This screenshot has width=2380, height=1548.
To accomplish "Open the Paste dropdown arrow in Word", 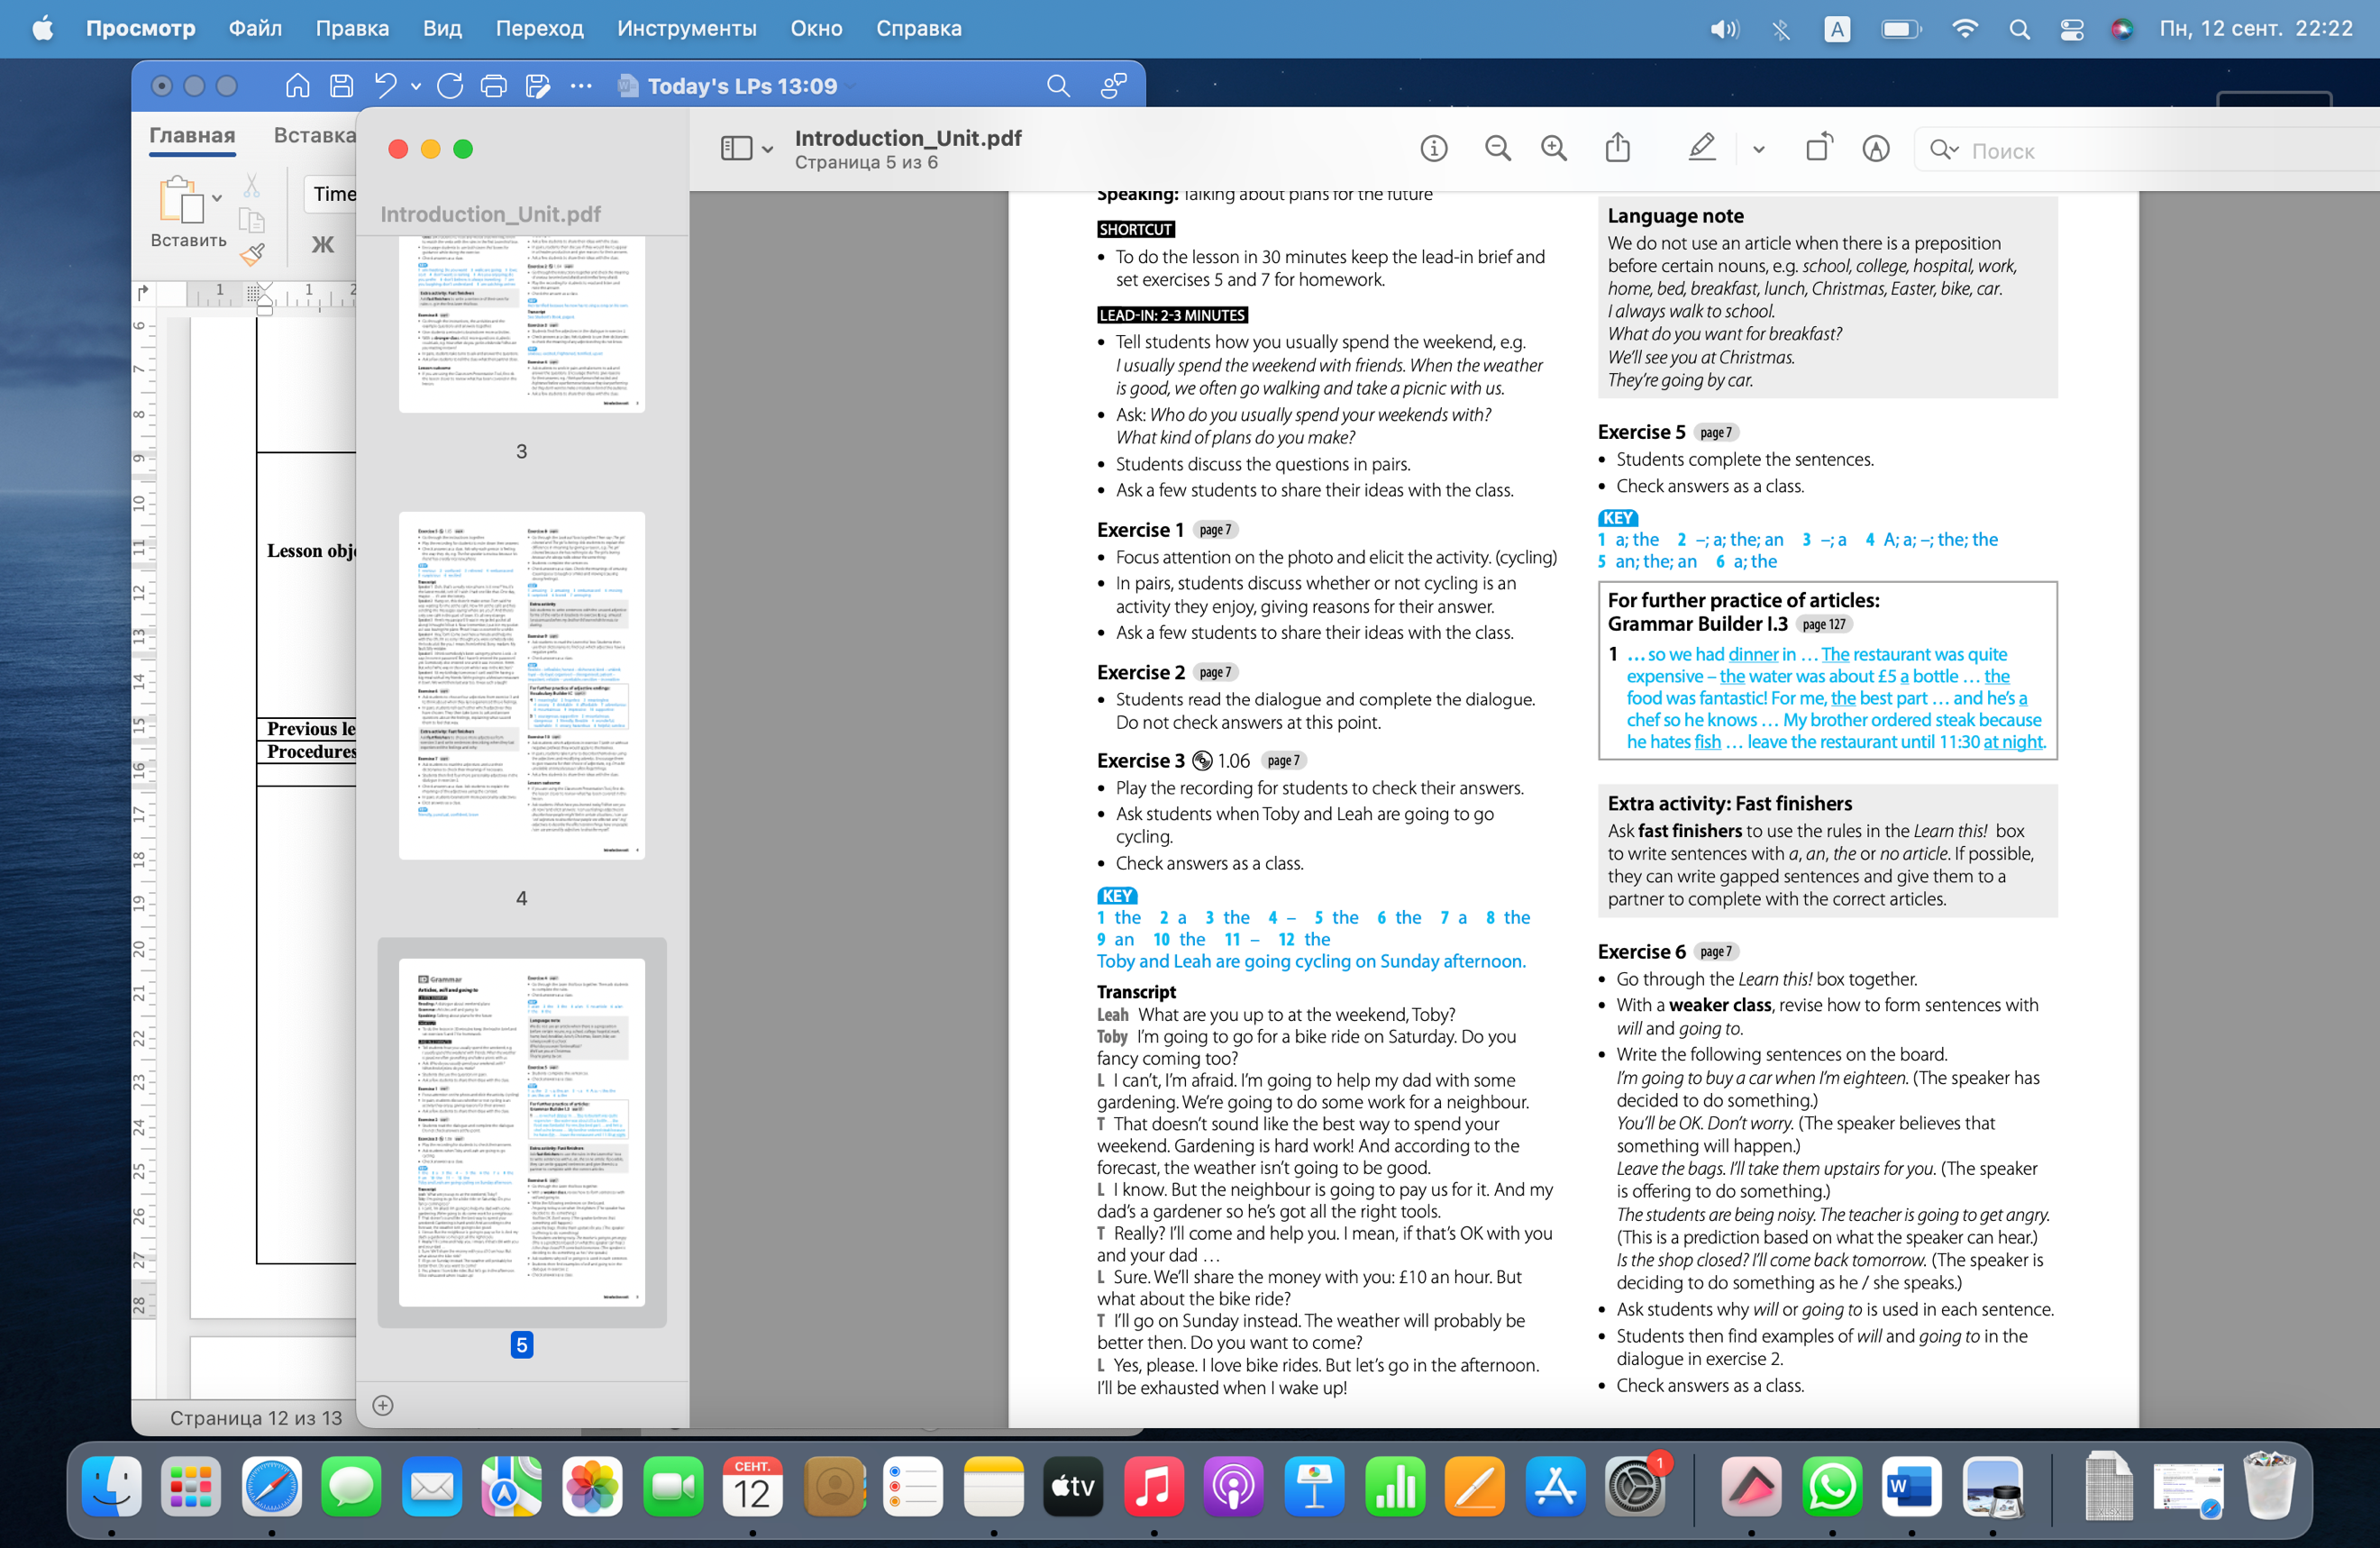I will [x=217, y=197].
